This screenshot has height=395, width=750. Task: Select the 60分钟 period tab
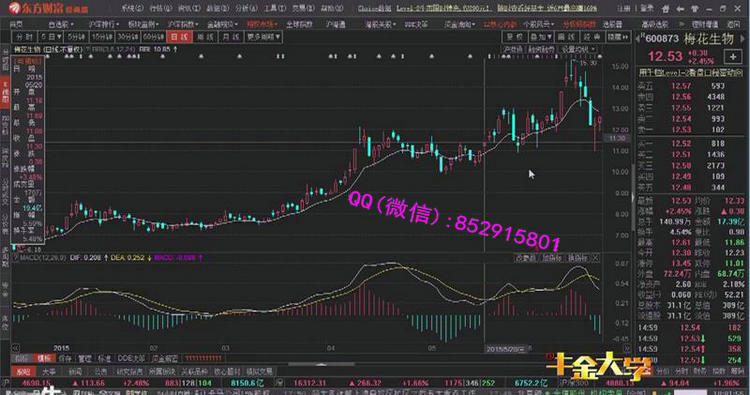pyautogui.click(x=154, y=37)
